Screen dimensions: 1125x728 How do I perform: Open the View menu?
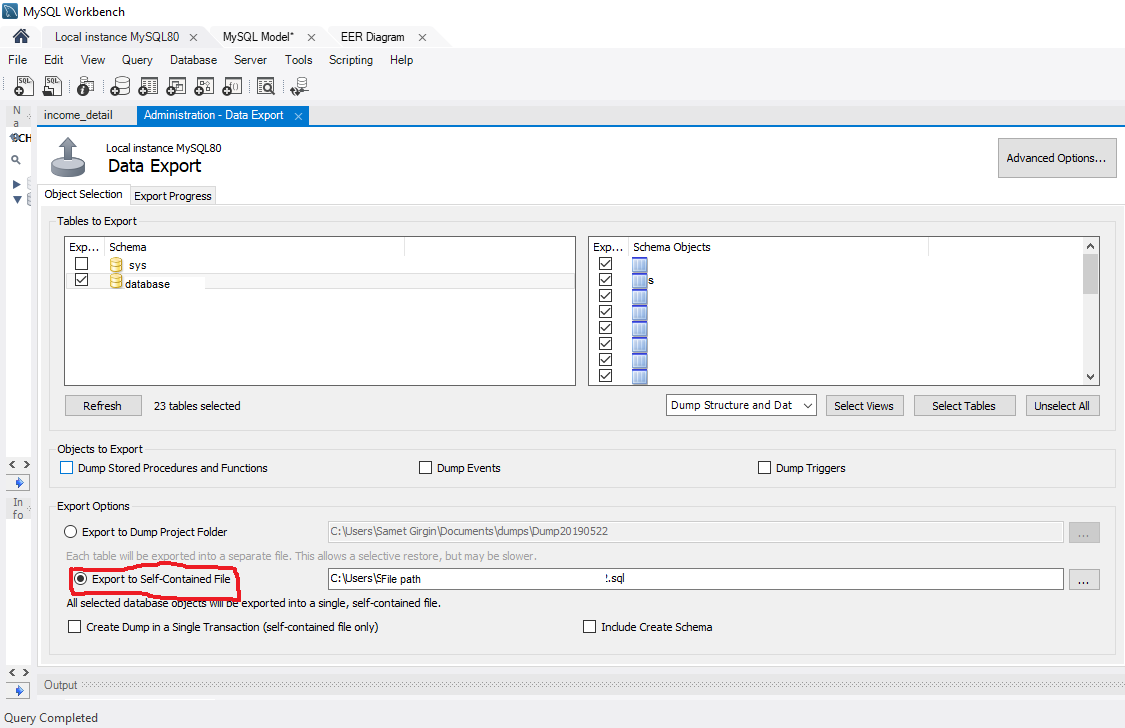93,60
